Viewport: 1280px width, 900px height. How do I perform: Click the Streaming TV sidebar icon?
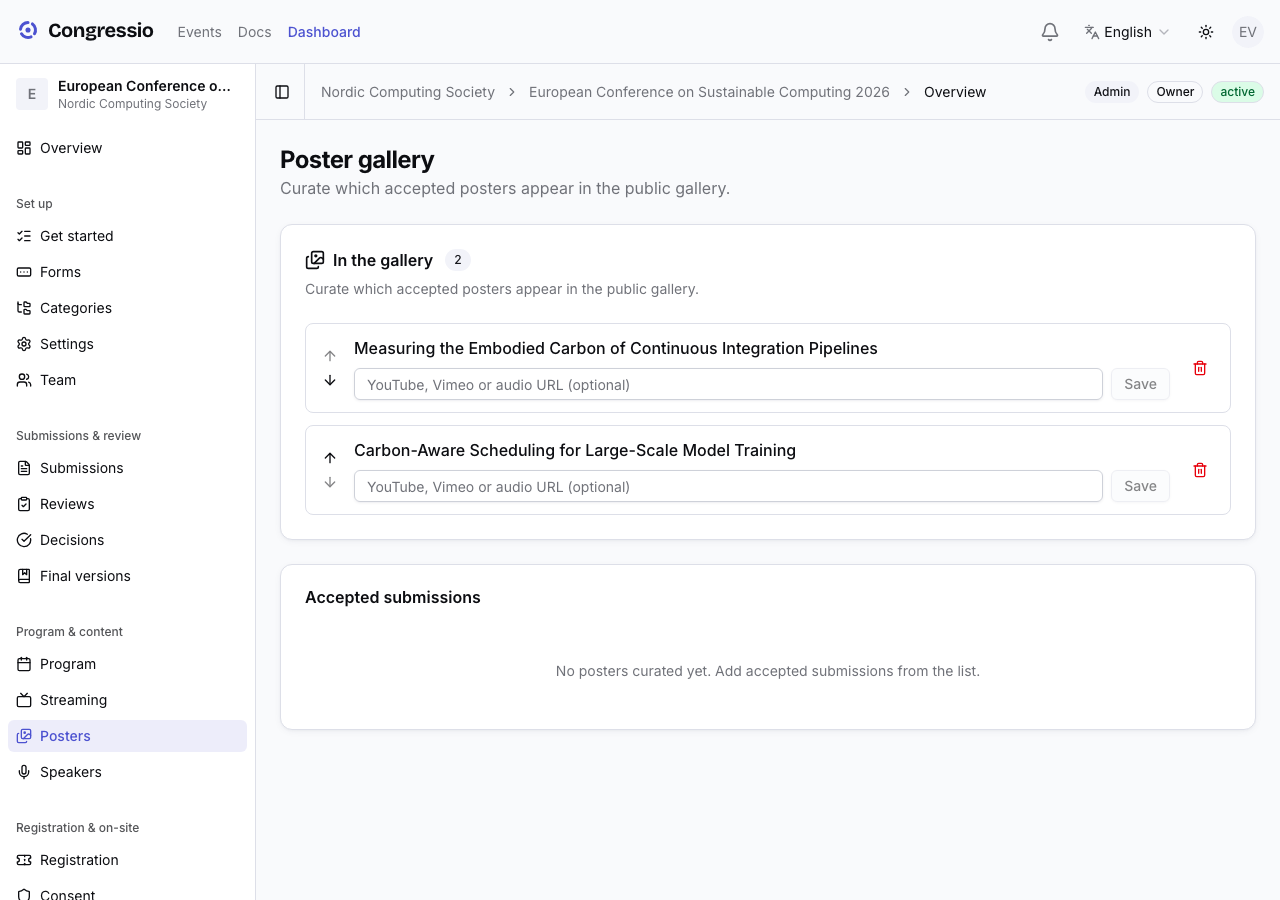click(24, 700)
